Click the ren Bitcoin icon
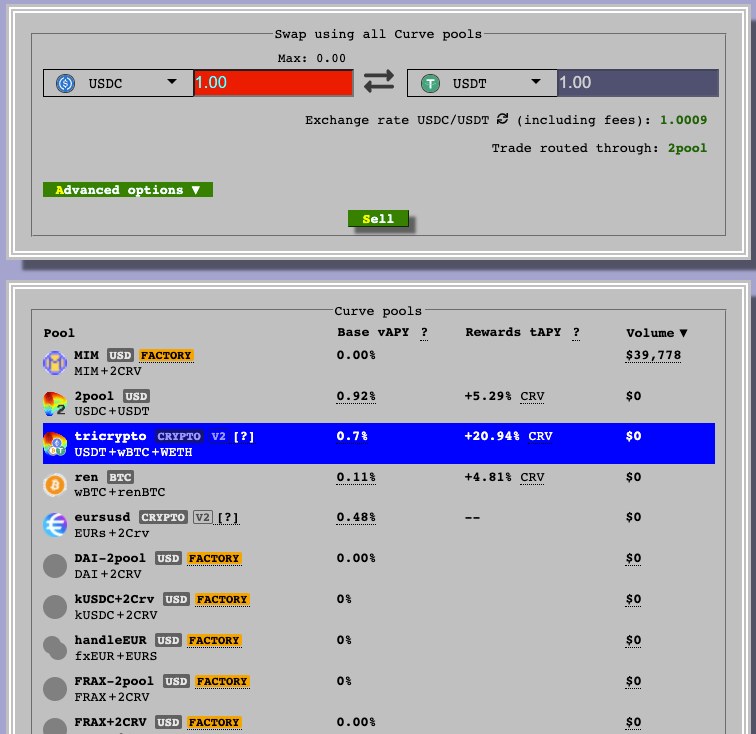This screenshot has height=734, width=756. (x=55, y=485)
